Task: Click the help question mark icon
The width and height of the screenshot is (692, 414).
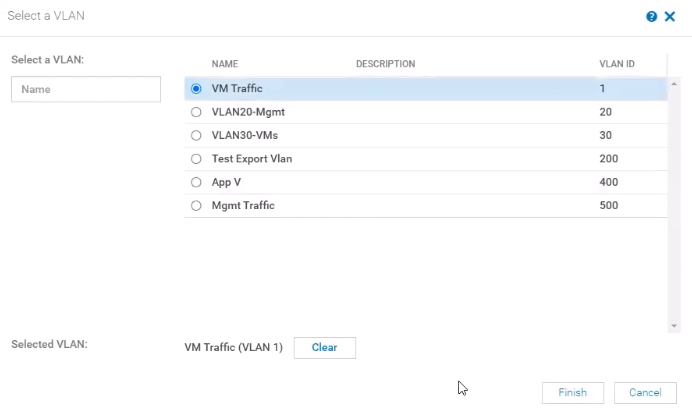Action: click(x=652, y=17)
